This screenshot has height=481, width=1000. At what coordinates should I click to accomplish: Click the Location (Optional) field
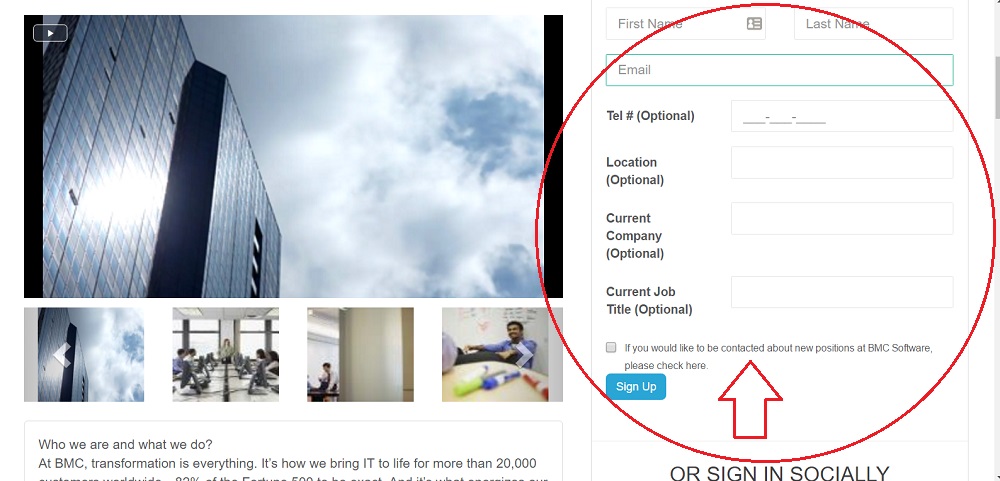pos(842,163)
